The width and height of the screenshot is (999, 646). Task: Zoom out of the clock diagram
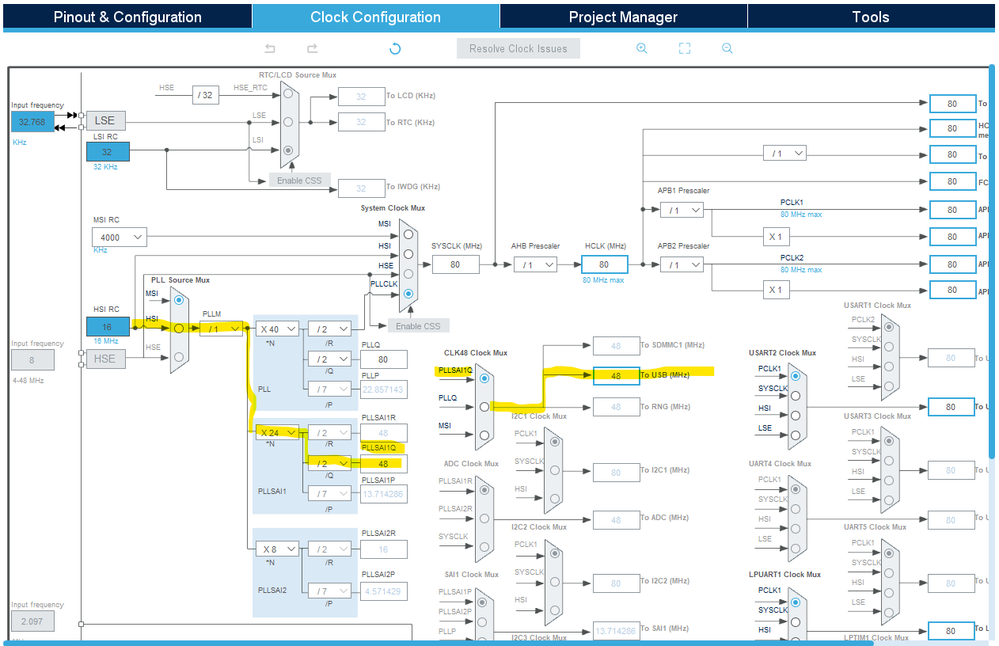[x=727, y=48]
